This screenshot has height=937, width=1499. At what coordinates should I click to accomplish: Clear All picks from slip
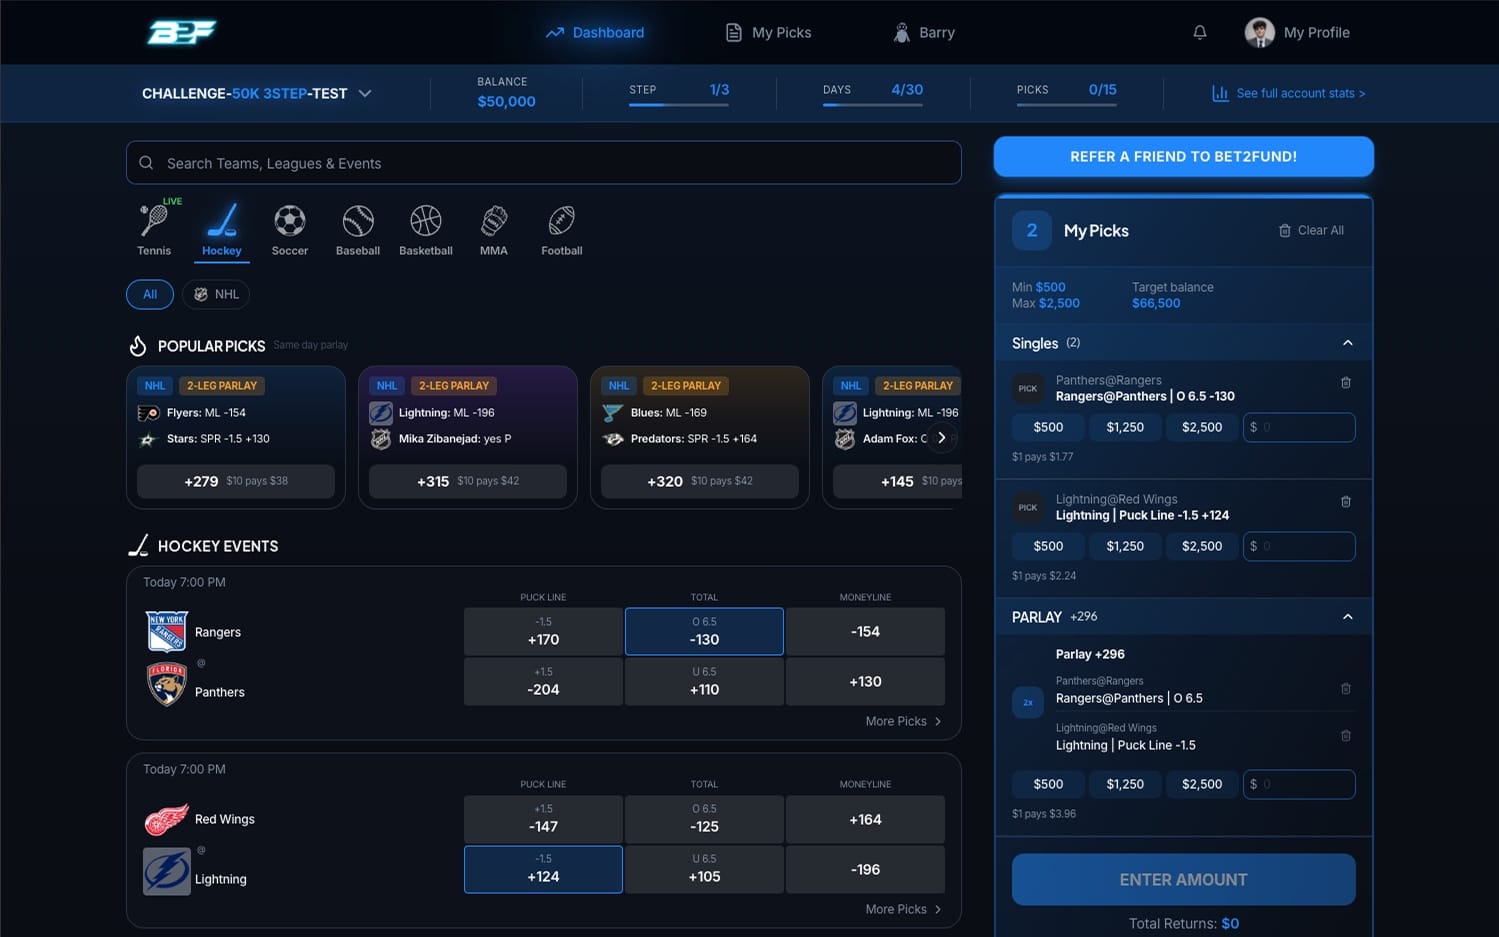coord(1311,231)
